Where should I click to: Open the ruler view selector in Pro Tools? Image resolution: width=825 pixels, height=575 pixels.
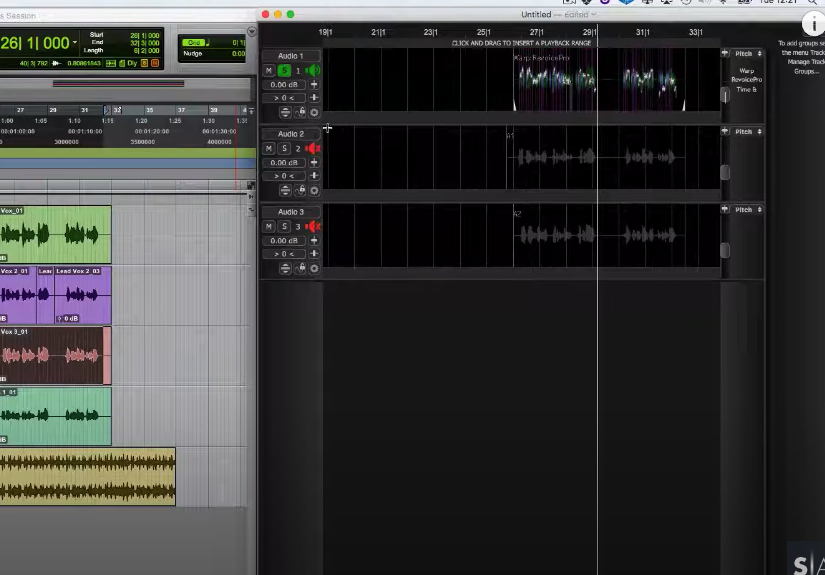[251, 110]
